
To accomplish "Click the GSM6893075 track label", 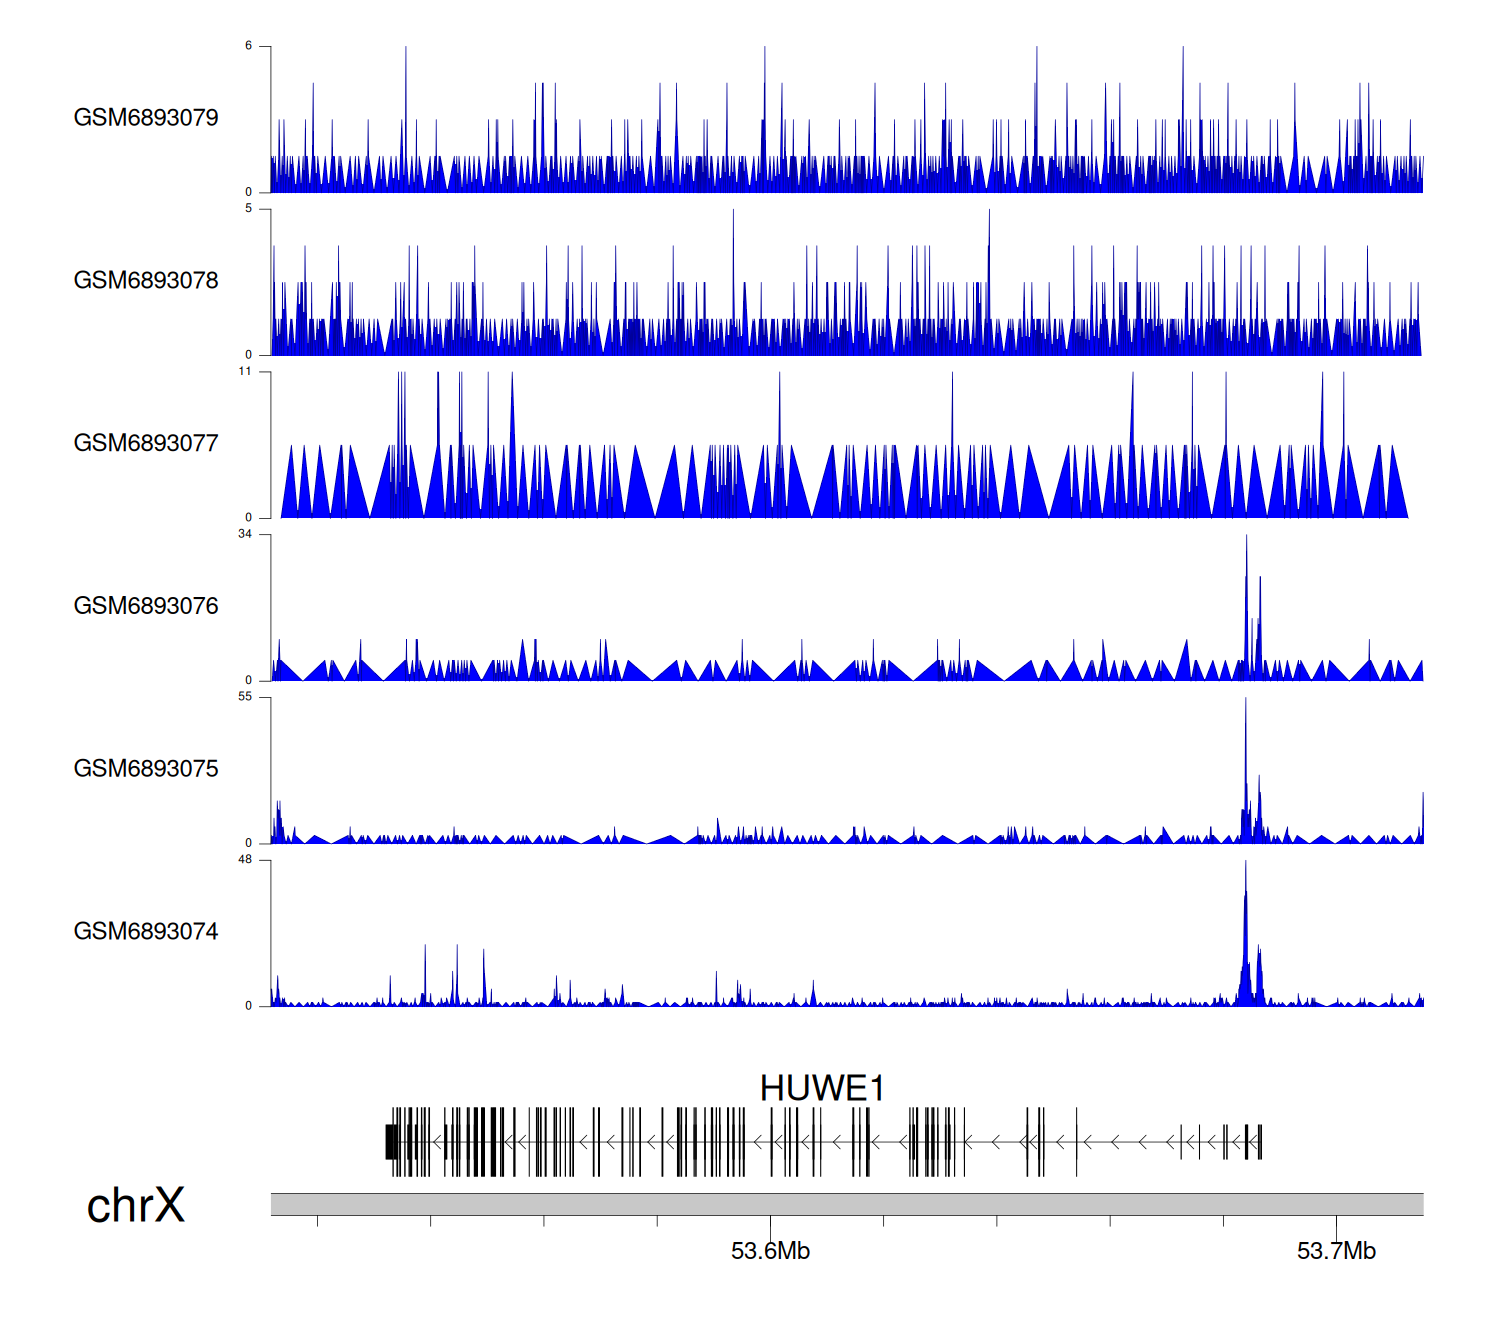I will coord(146,769).
